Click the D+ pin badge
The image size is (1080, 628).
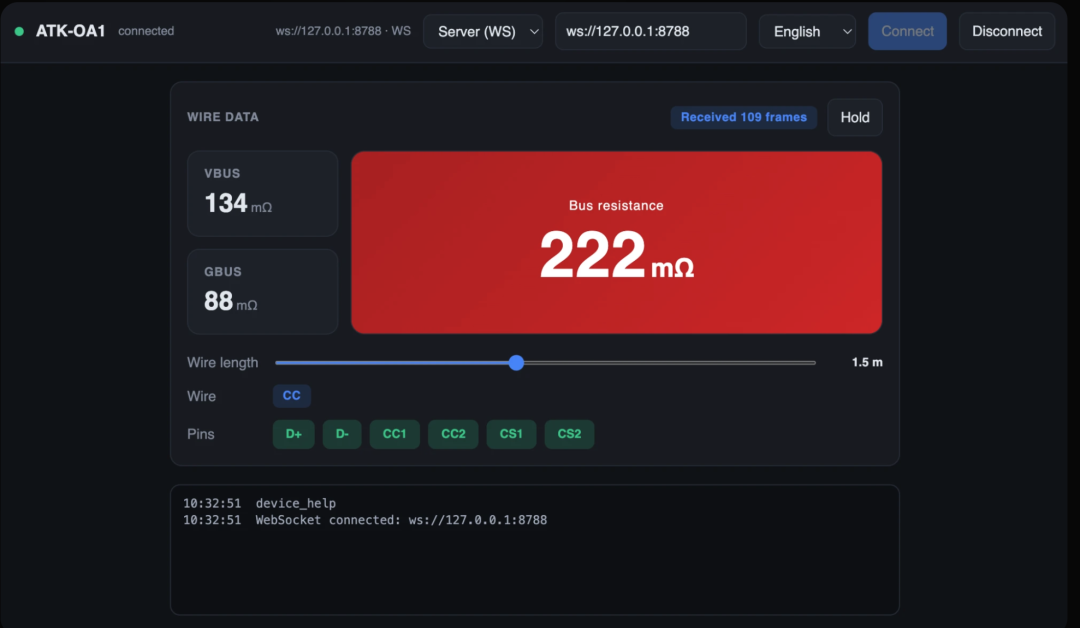293,435
